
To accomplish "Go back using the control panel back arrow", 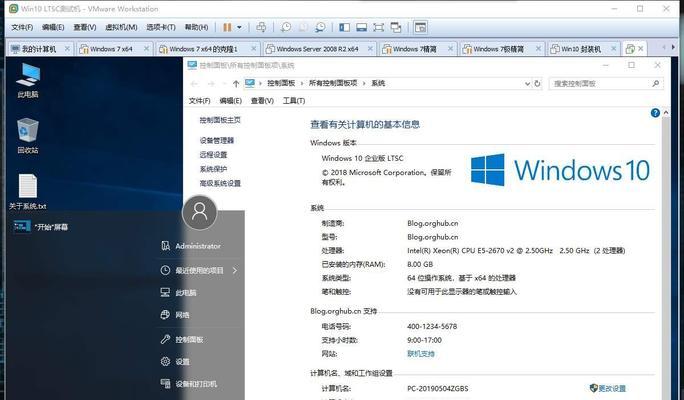I will pos(195,84).
